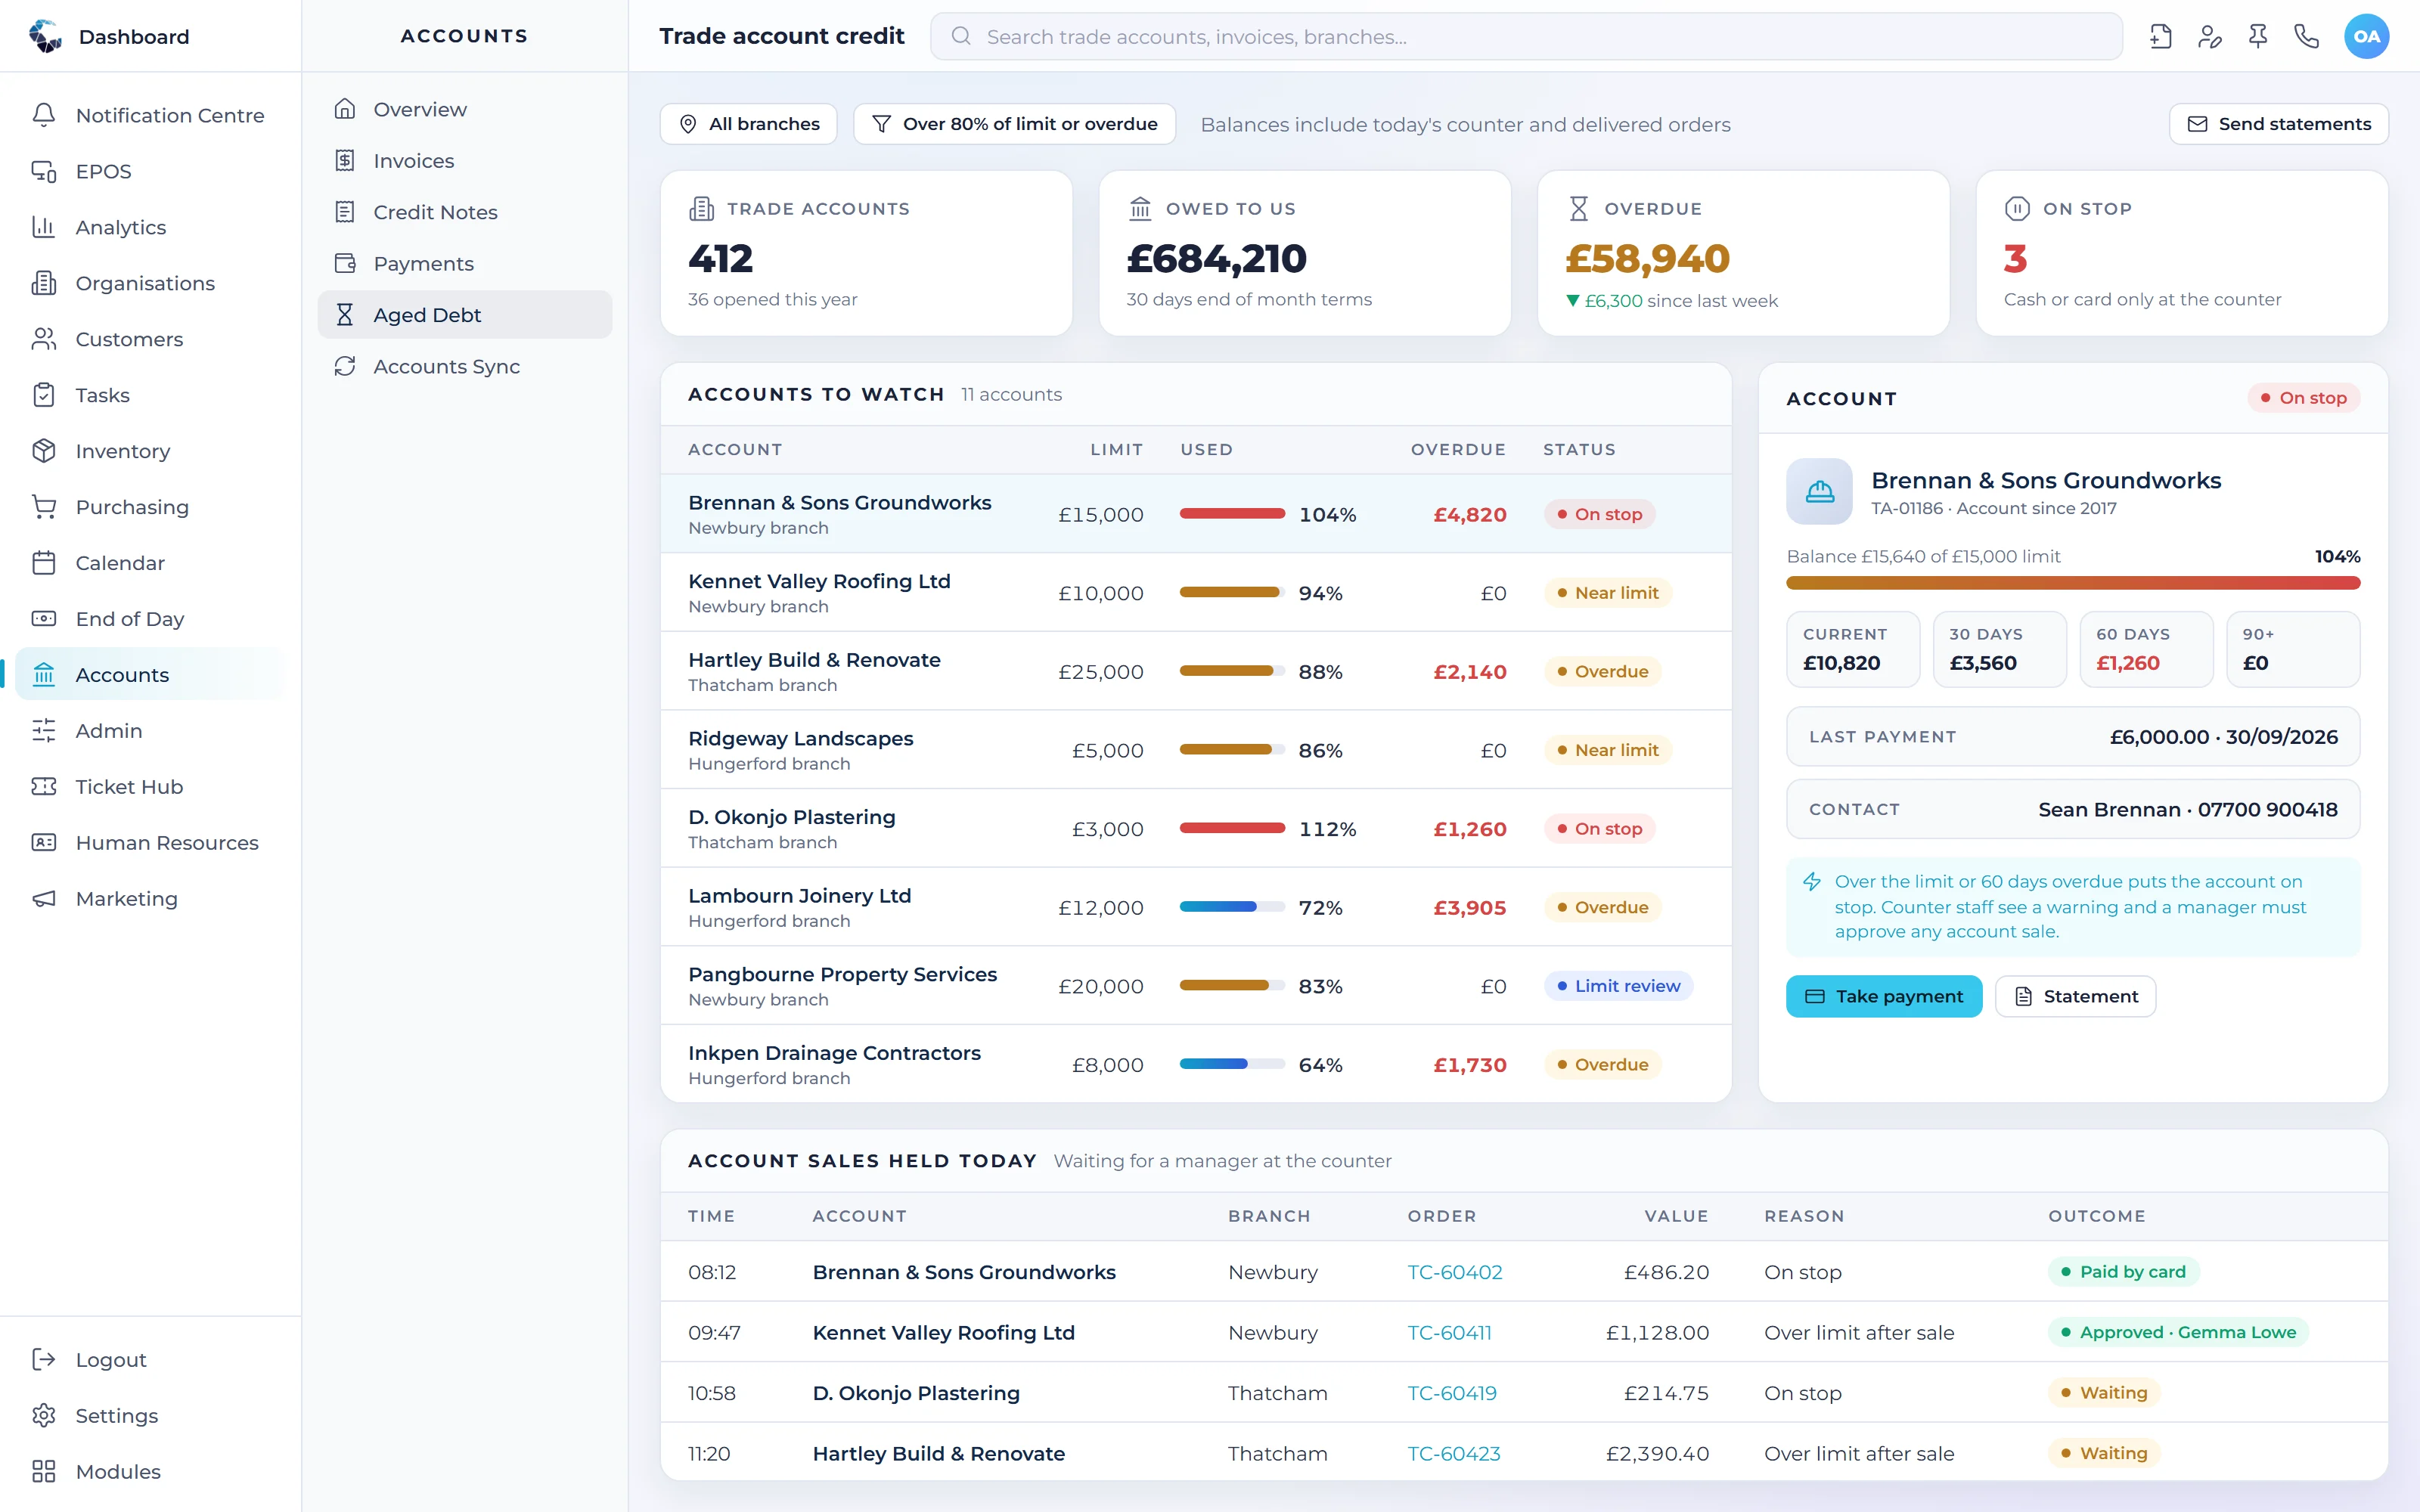Click the Modules grid icon

(x=43, y=1471)
